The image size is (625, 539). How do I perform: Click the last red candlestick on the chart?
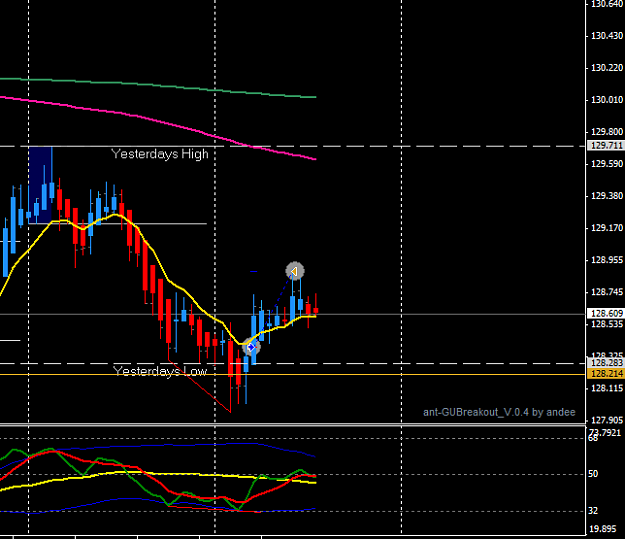coord(316,310)
